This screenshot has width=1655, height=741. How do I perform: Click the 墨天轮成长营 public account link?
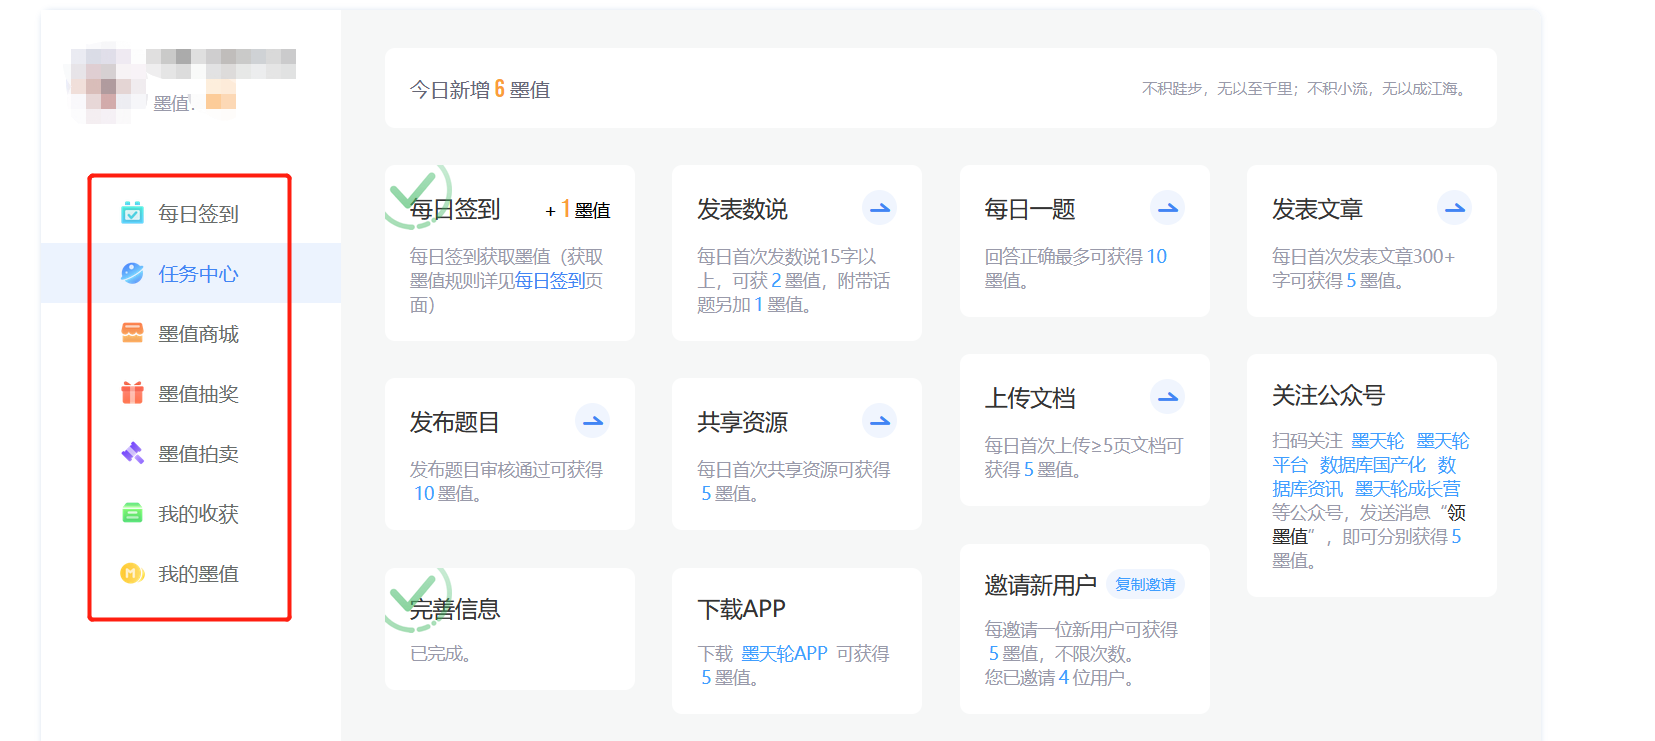point(1407,489)
